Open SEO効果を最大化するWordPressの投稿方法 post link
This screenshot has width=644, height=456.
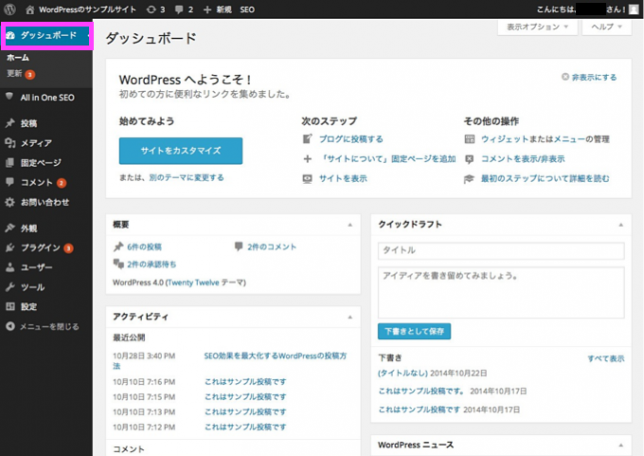point(275,356)
